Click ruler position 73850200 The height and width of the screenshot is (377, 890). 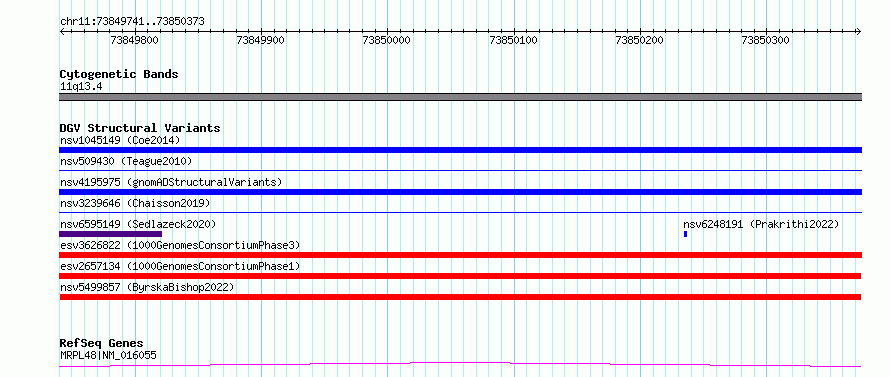[640, 40]
